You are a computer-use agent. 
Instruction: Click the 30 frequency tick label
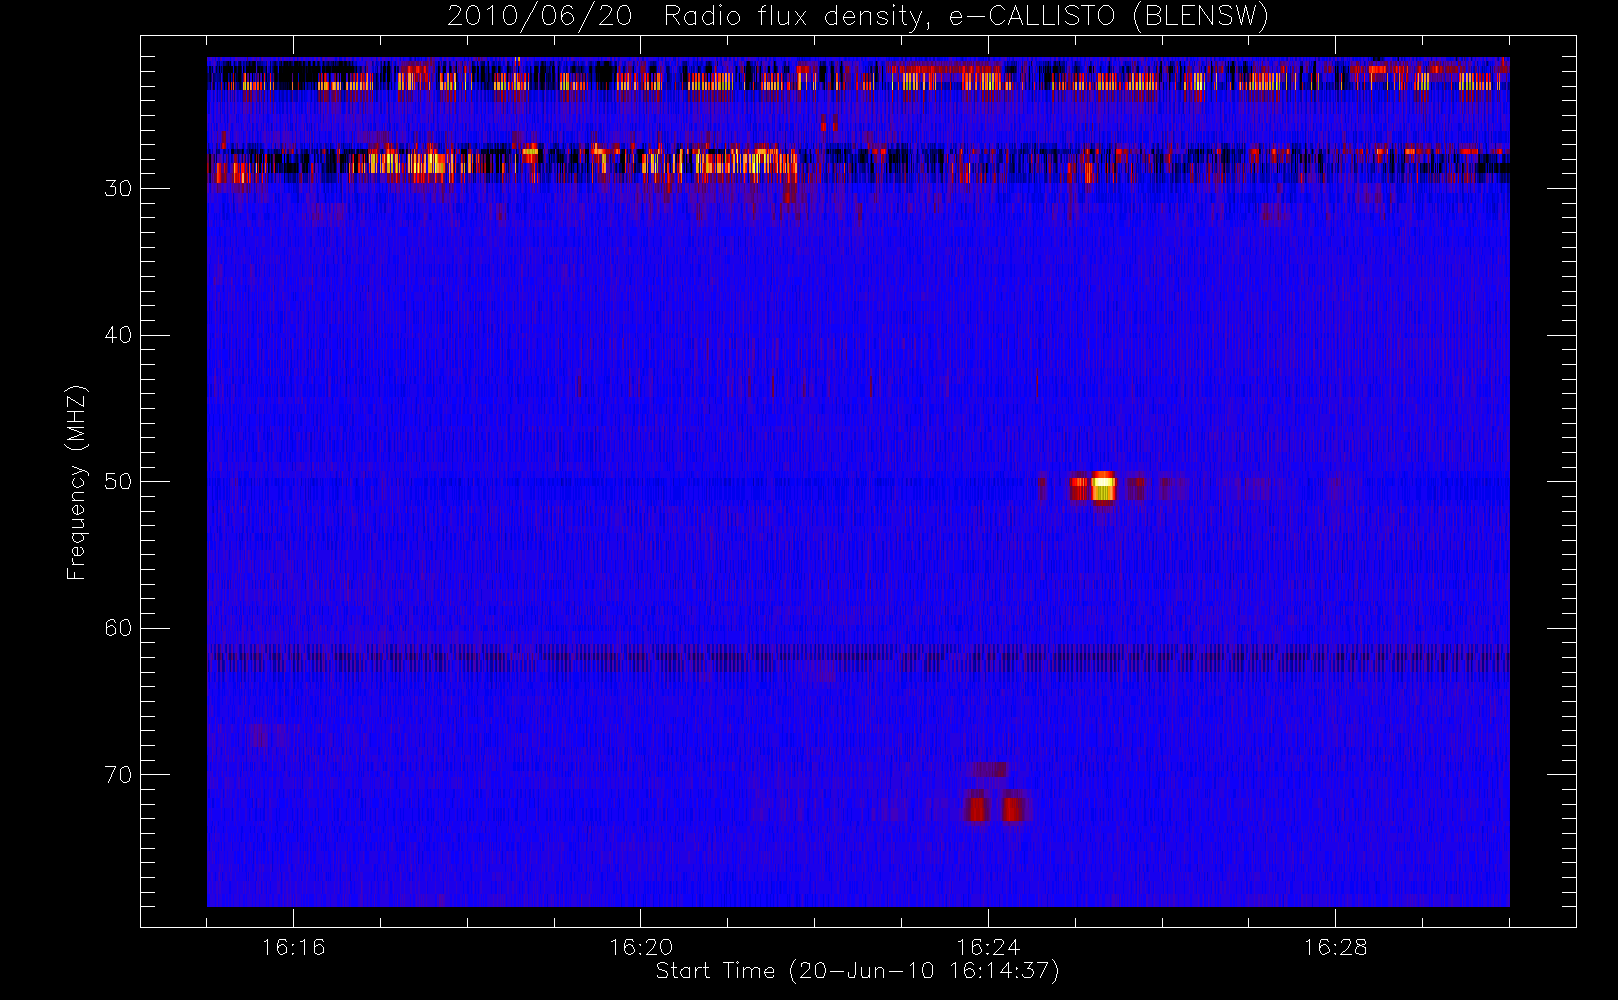coord(118,189)
